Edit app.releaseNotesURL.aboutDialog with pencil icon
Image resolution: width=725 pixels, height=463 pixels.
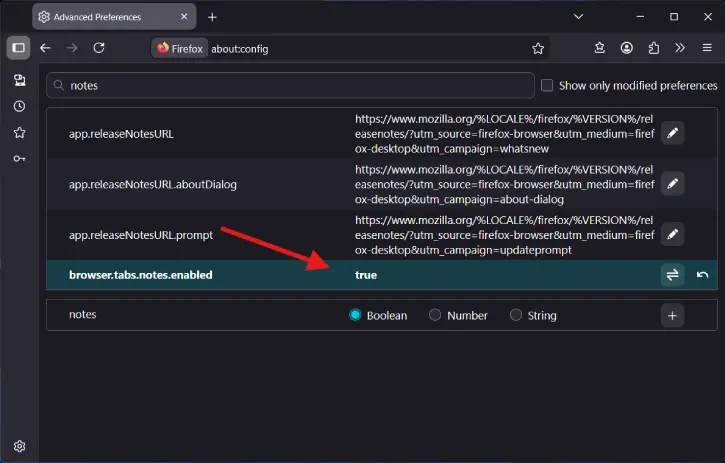[x=672, y=184]
